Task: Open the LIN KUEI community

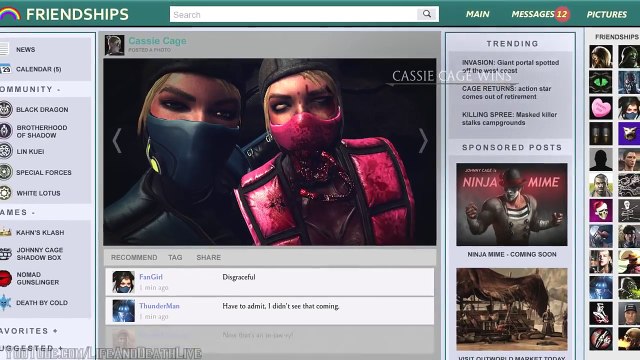Action: (x=30, y=151)
